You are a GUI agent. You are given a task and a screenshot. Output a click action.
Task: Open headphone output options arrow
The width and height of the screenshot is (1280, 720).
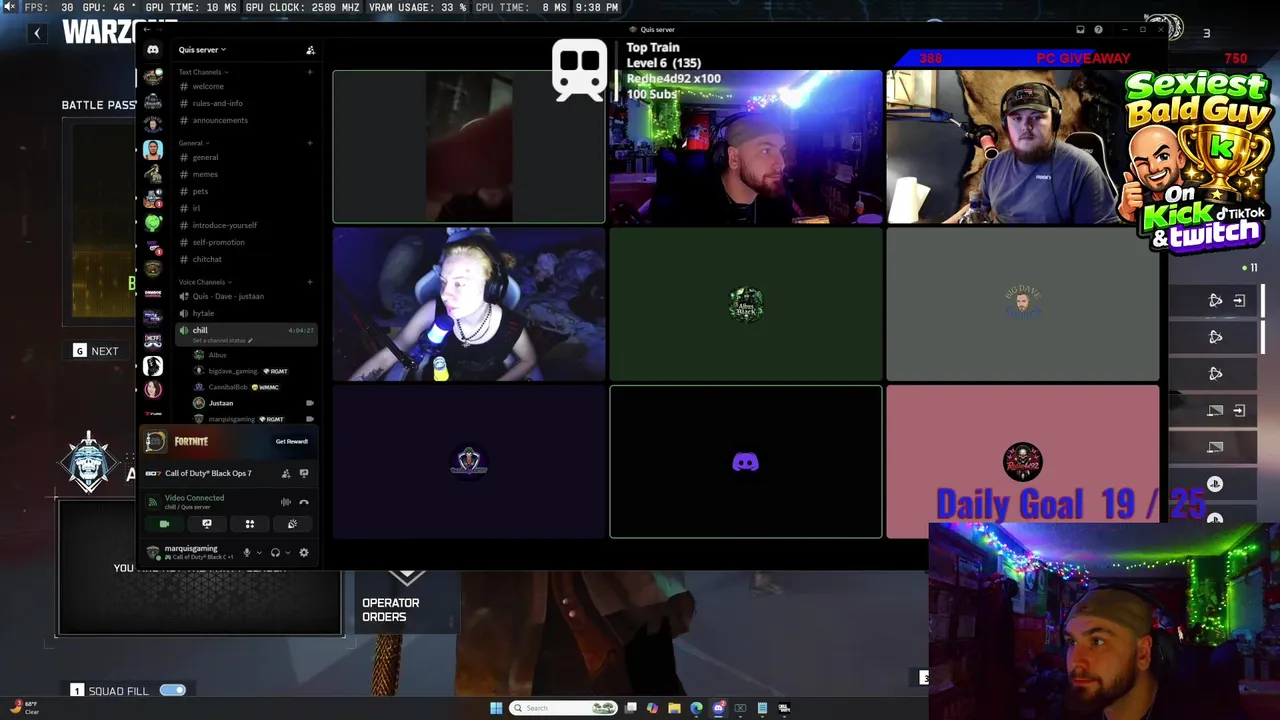pos(288,552)
